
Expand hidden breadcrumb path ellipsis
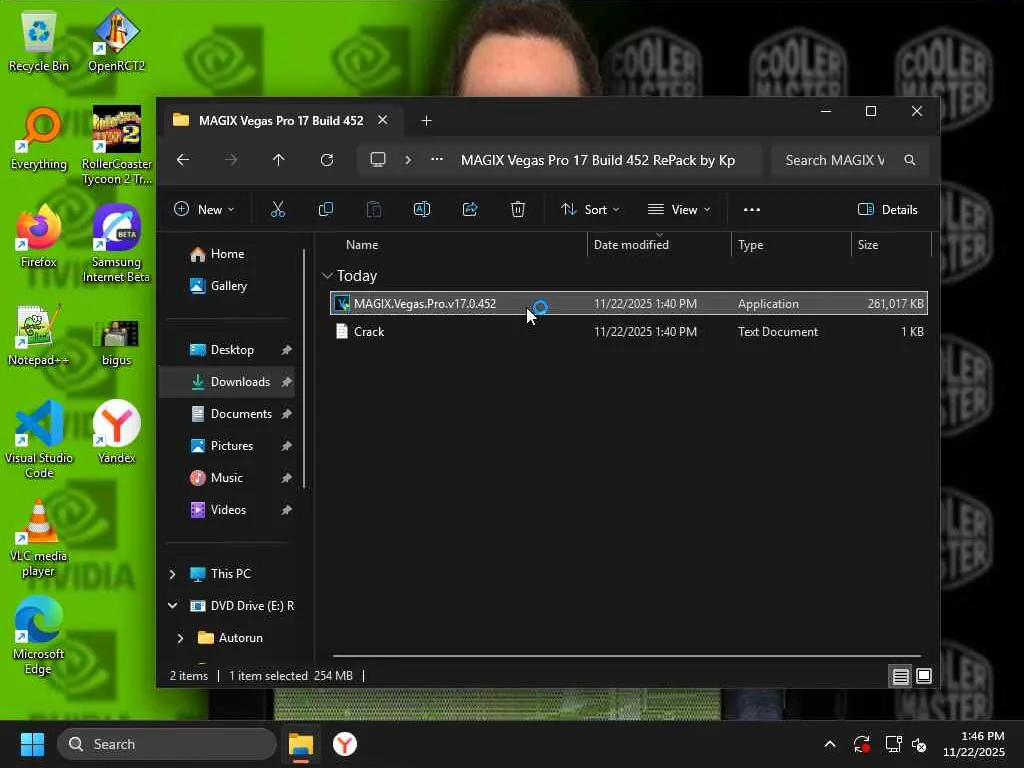click(437, 159)
